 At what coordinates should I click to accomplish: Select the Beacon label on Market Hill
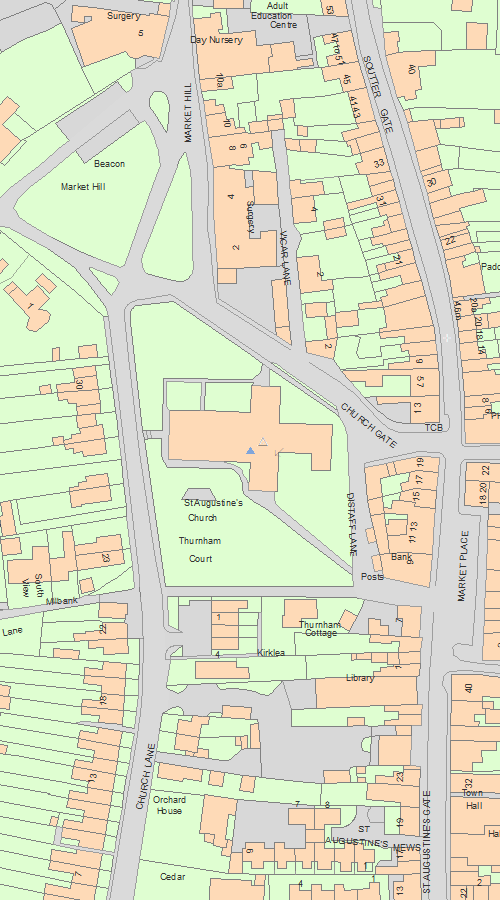point(109,164)
